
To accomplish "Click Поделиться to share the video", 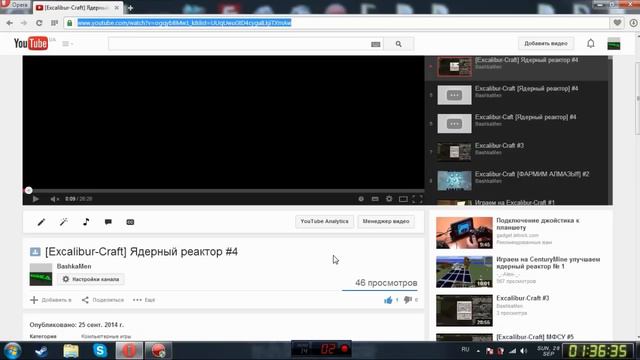I will coord(102,300).
